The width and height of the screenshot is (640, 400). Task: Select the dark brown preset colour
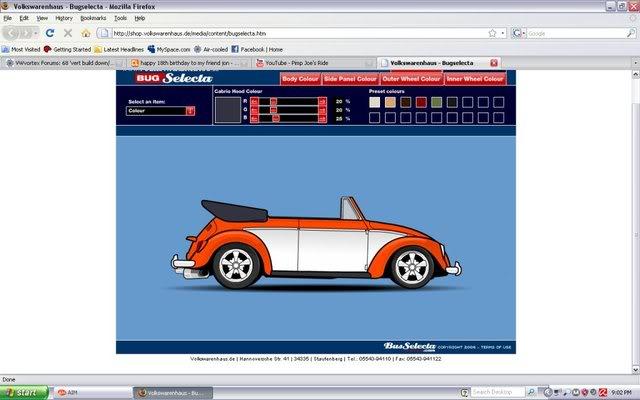405,102
